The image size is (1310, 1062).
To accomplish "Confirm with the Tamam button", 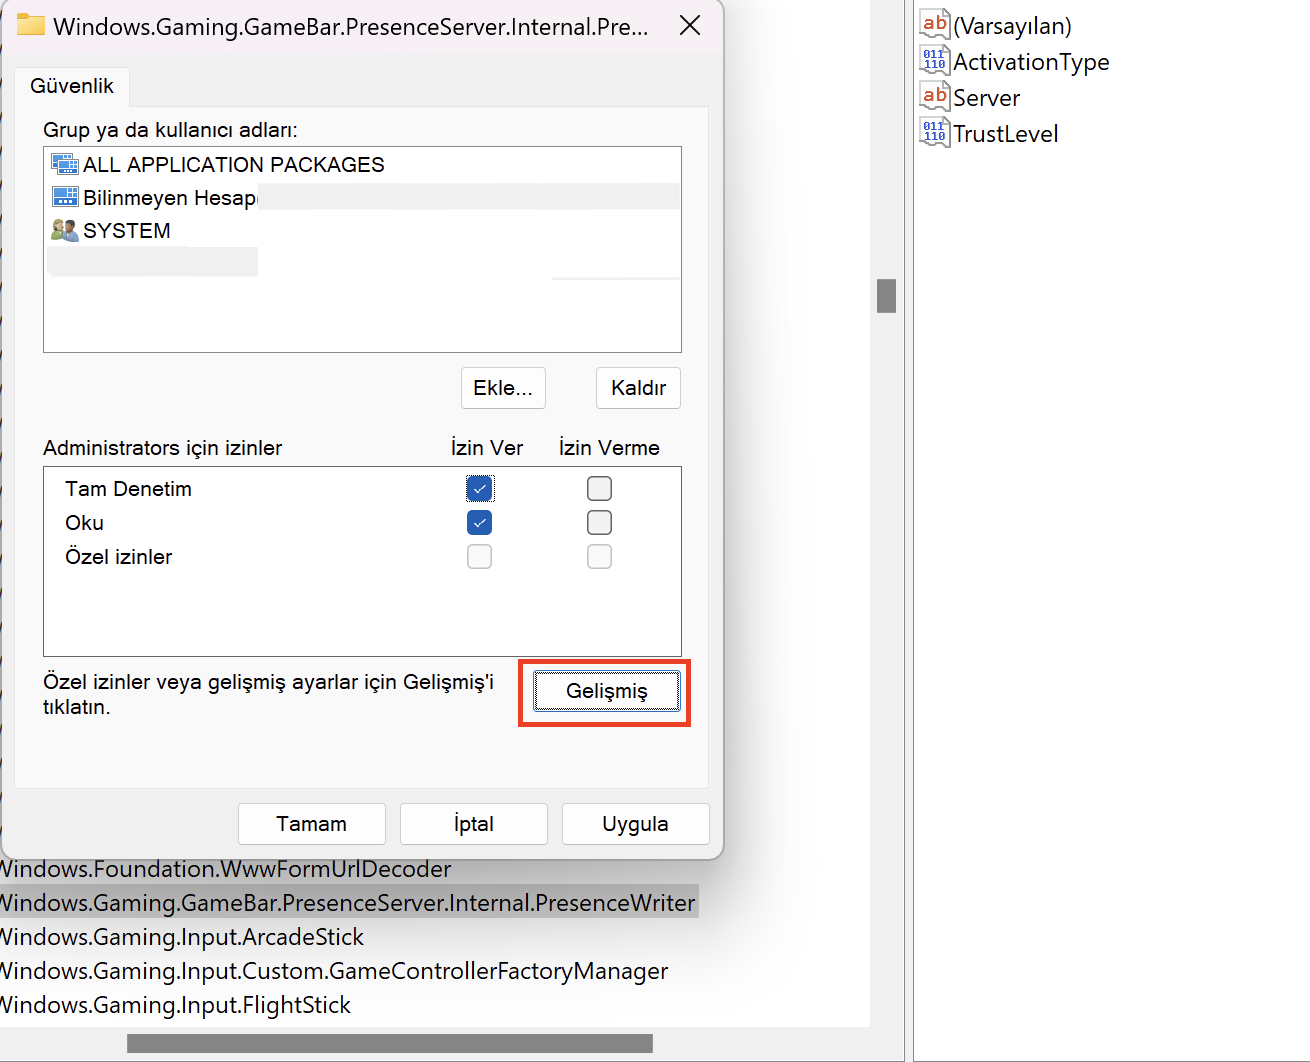I will click(x=312, y=824).
